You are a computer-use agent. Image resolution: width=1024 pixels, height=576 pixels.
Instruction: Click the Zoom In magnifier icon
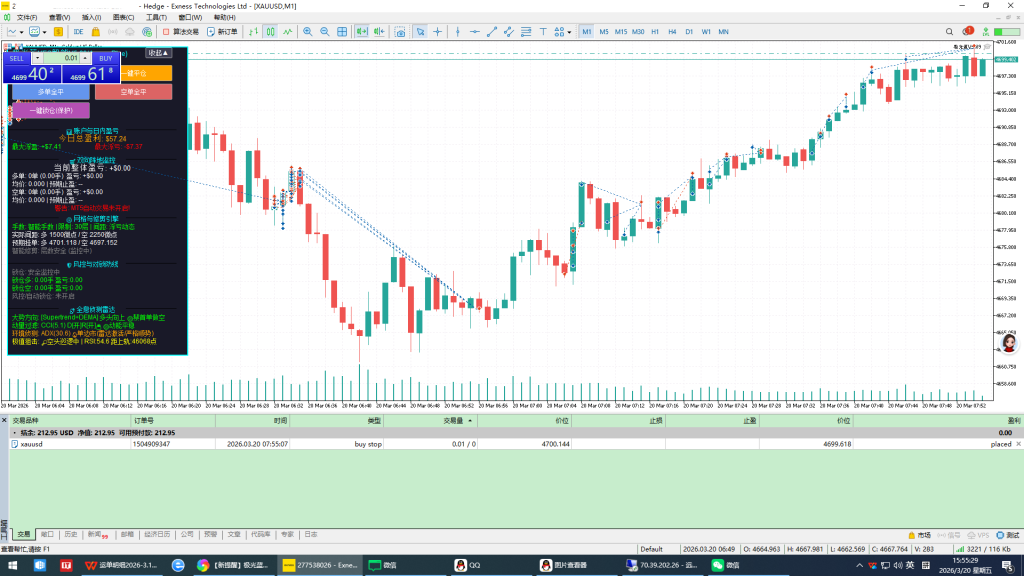308,31
